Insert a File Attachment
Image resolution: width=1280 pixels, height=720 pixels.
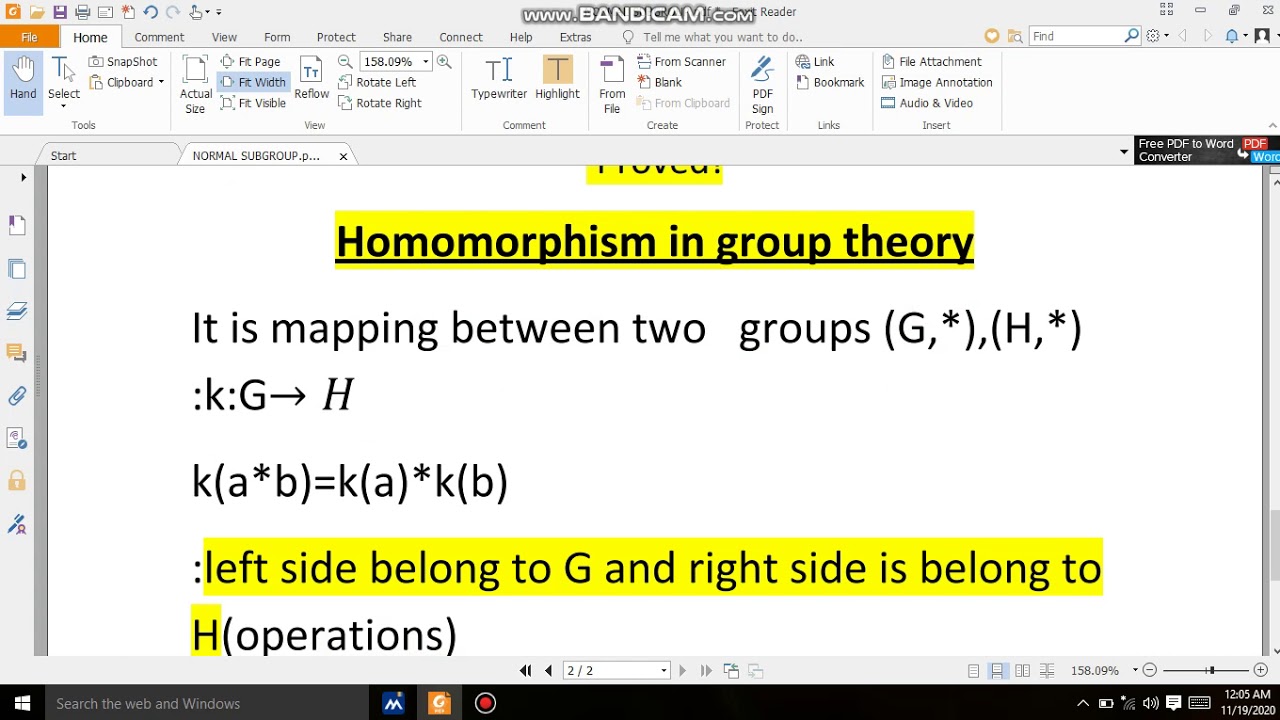point(932,61)
